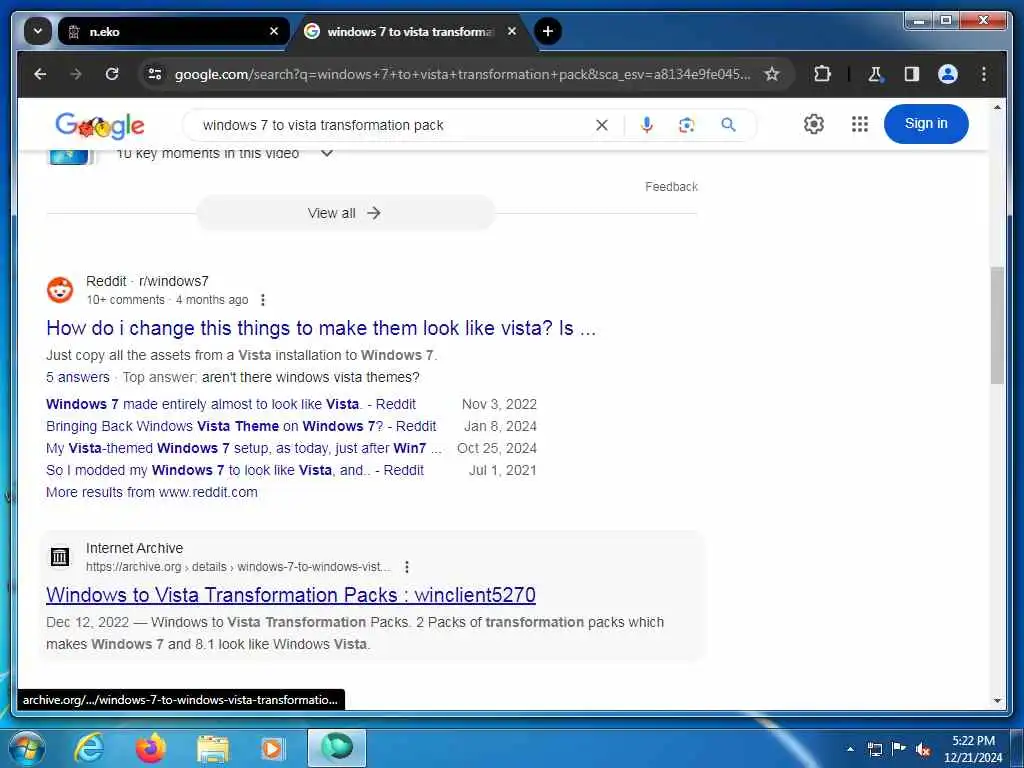Click View all videos button
Image resolution: width=1024 pixels, height=768 pixels.
pos(345,213)
